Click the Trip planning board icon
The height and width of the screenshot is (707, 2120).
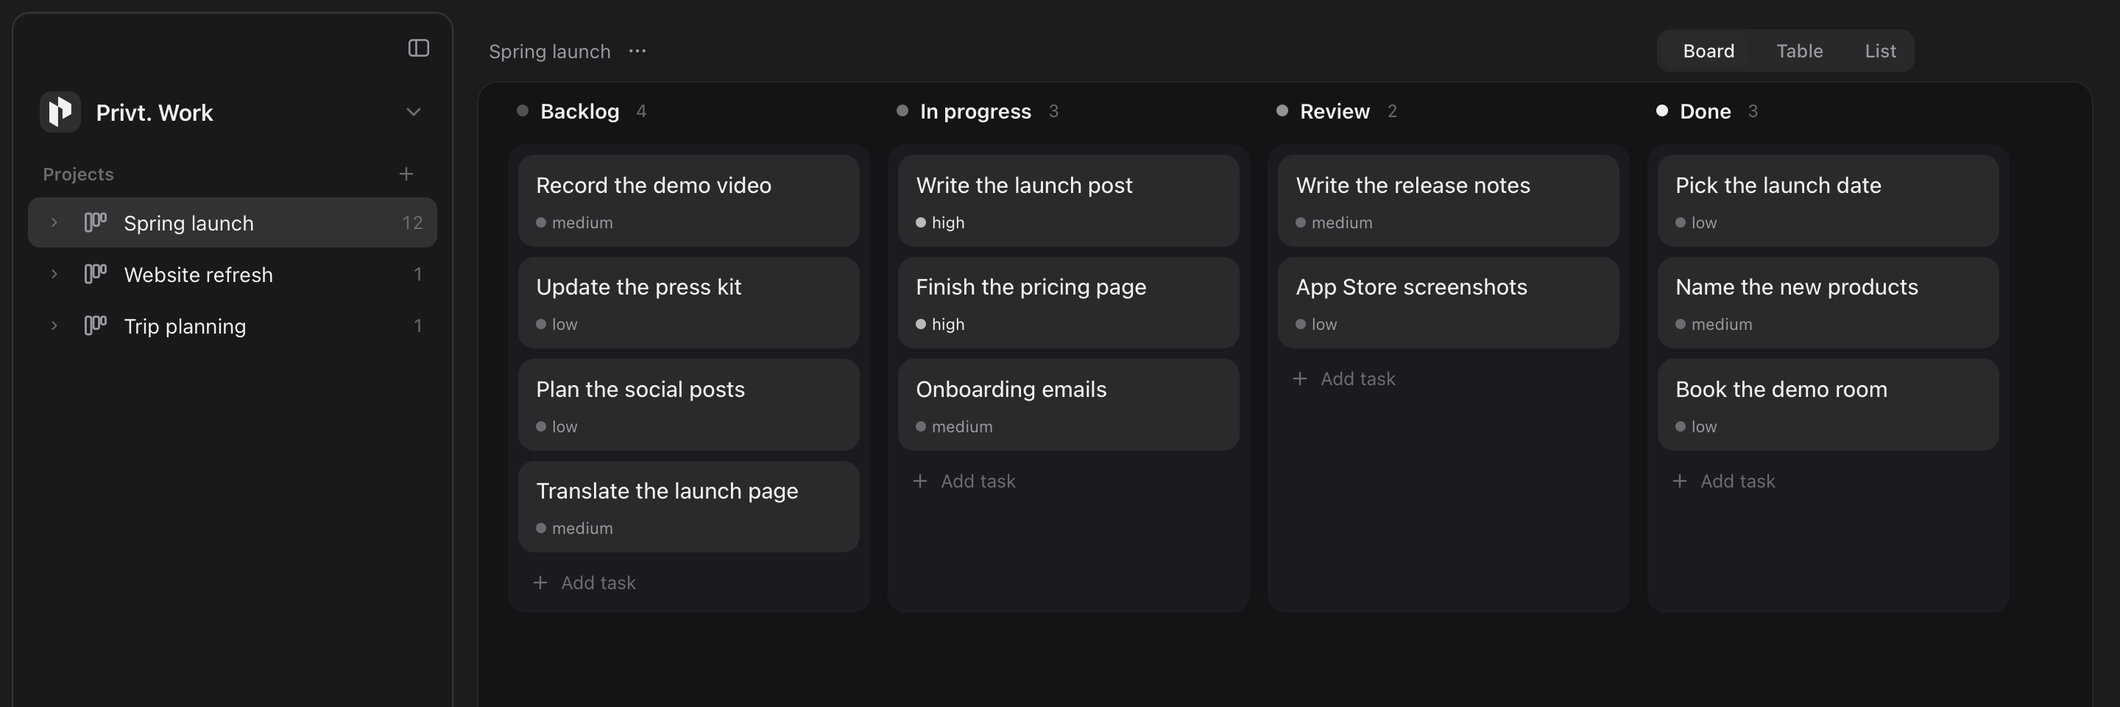pyautogui.click(x=95, y=325)
